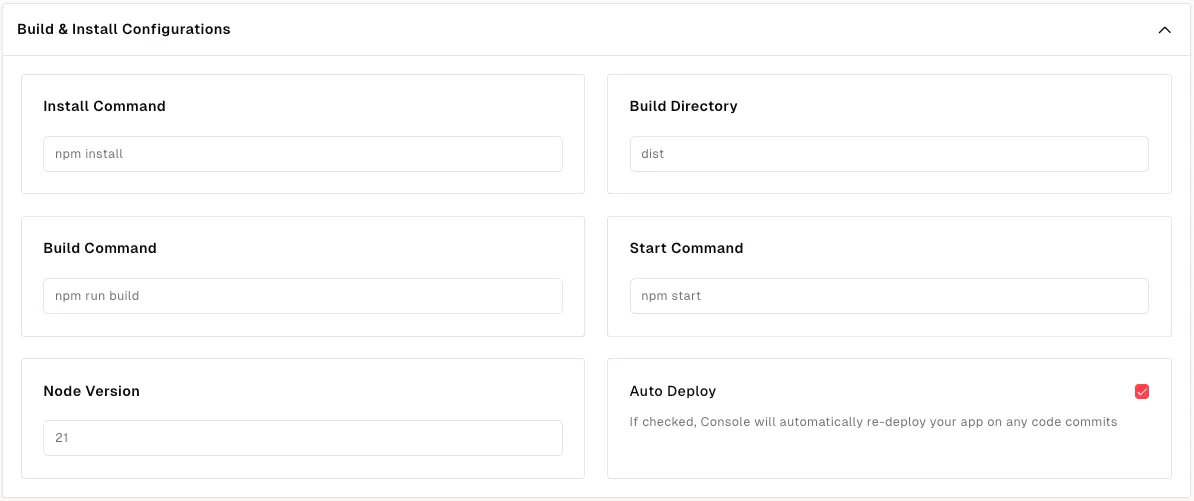The image size is (1194, 501).
Task: Click the Auto Deploy label text
Action: tap(672, 391)
